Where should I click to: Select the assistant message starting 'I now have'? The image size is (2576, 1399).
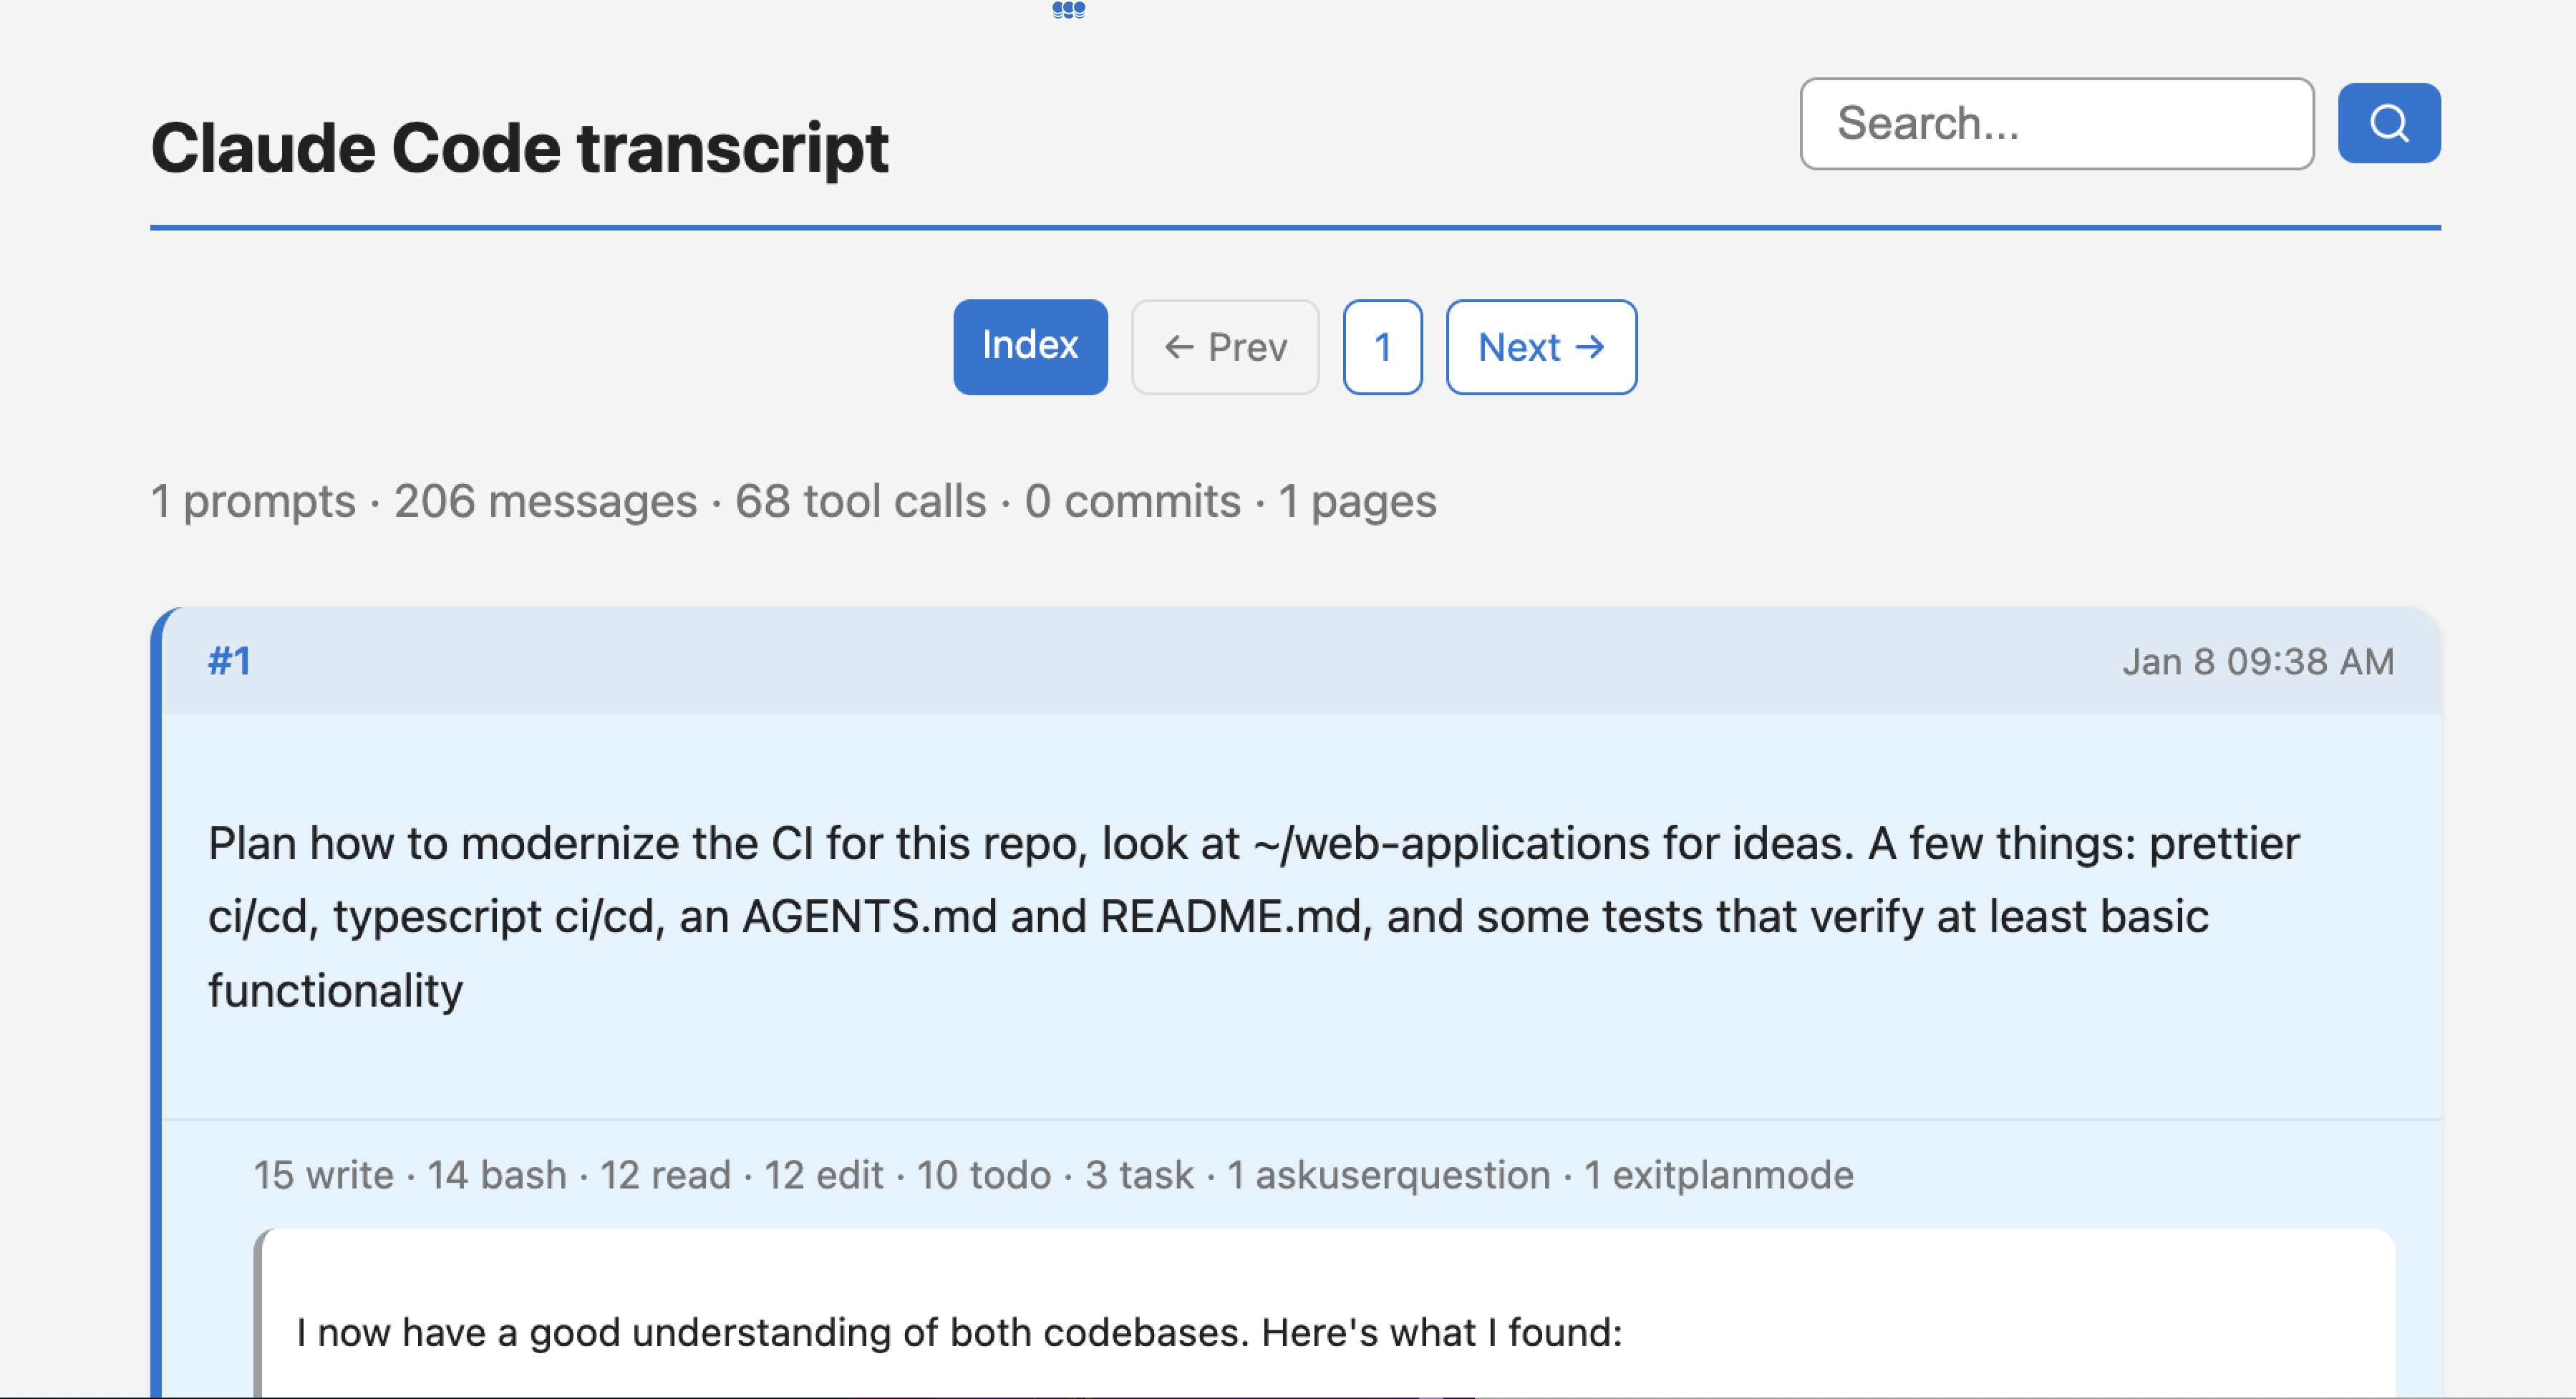click(x=960, y=1331)
